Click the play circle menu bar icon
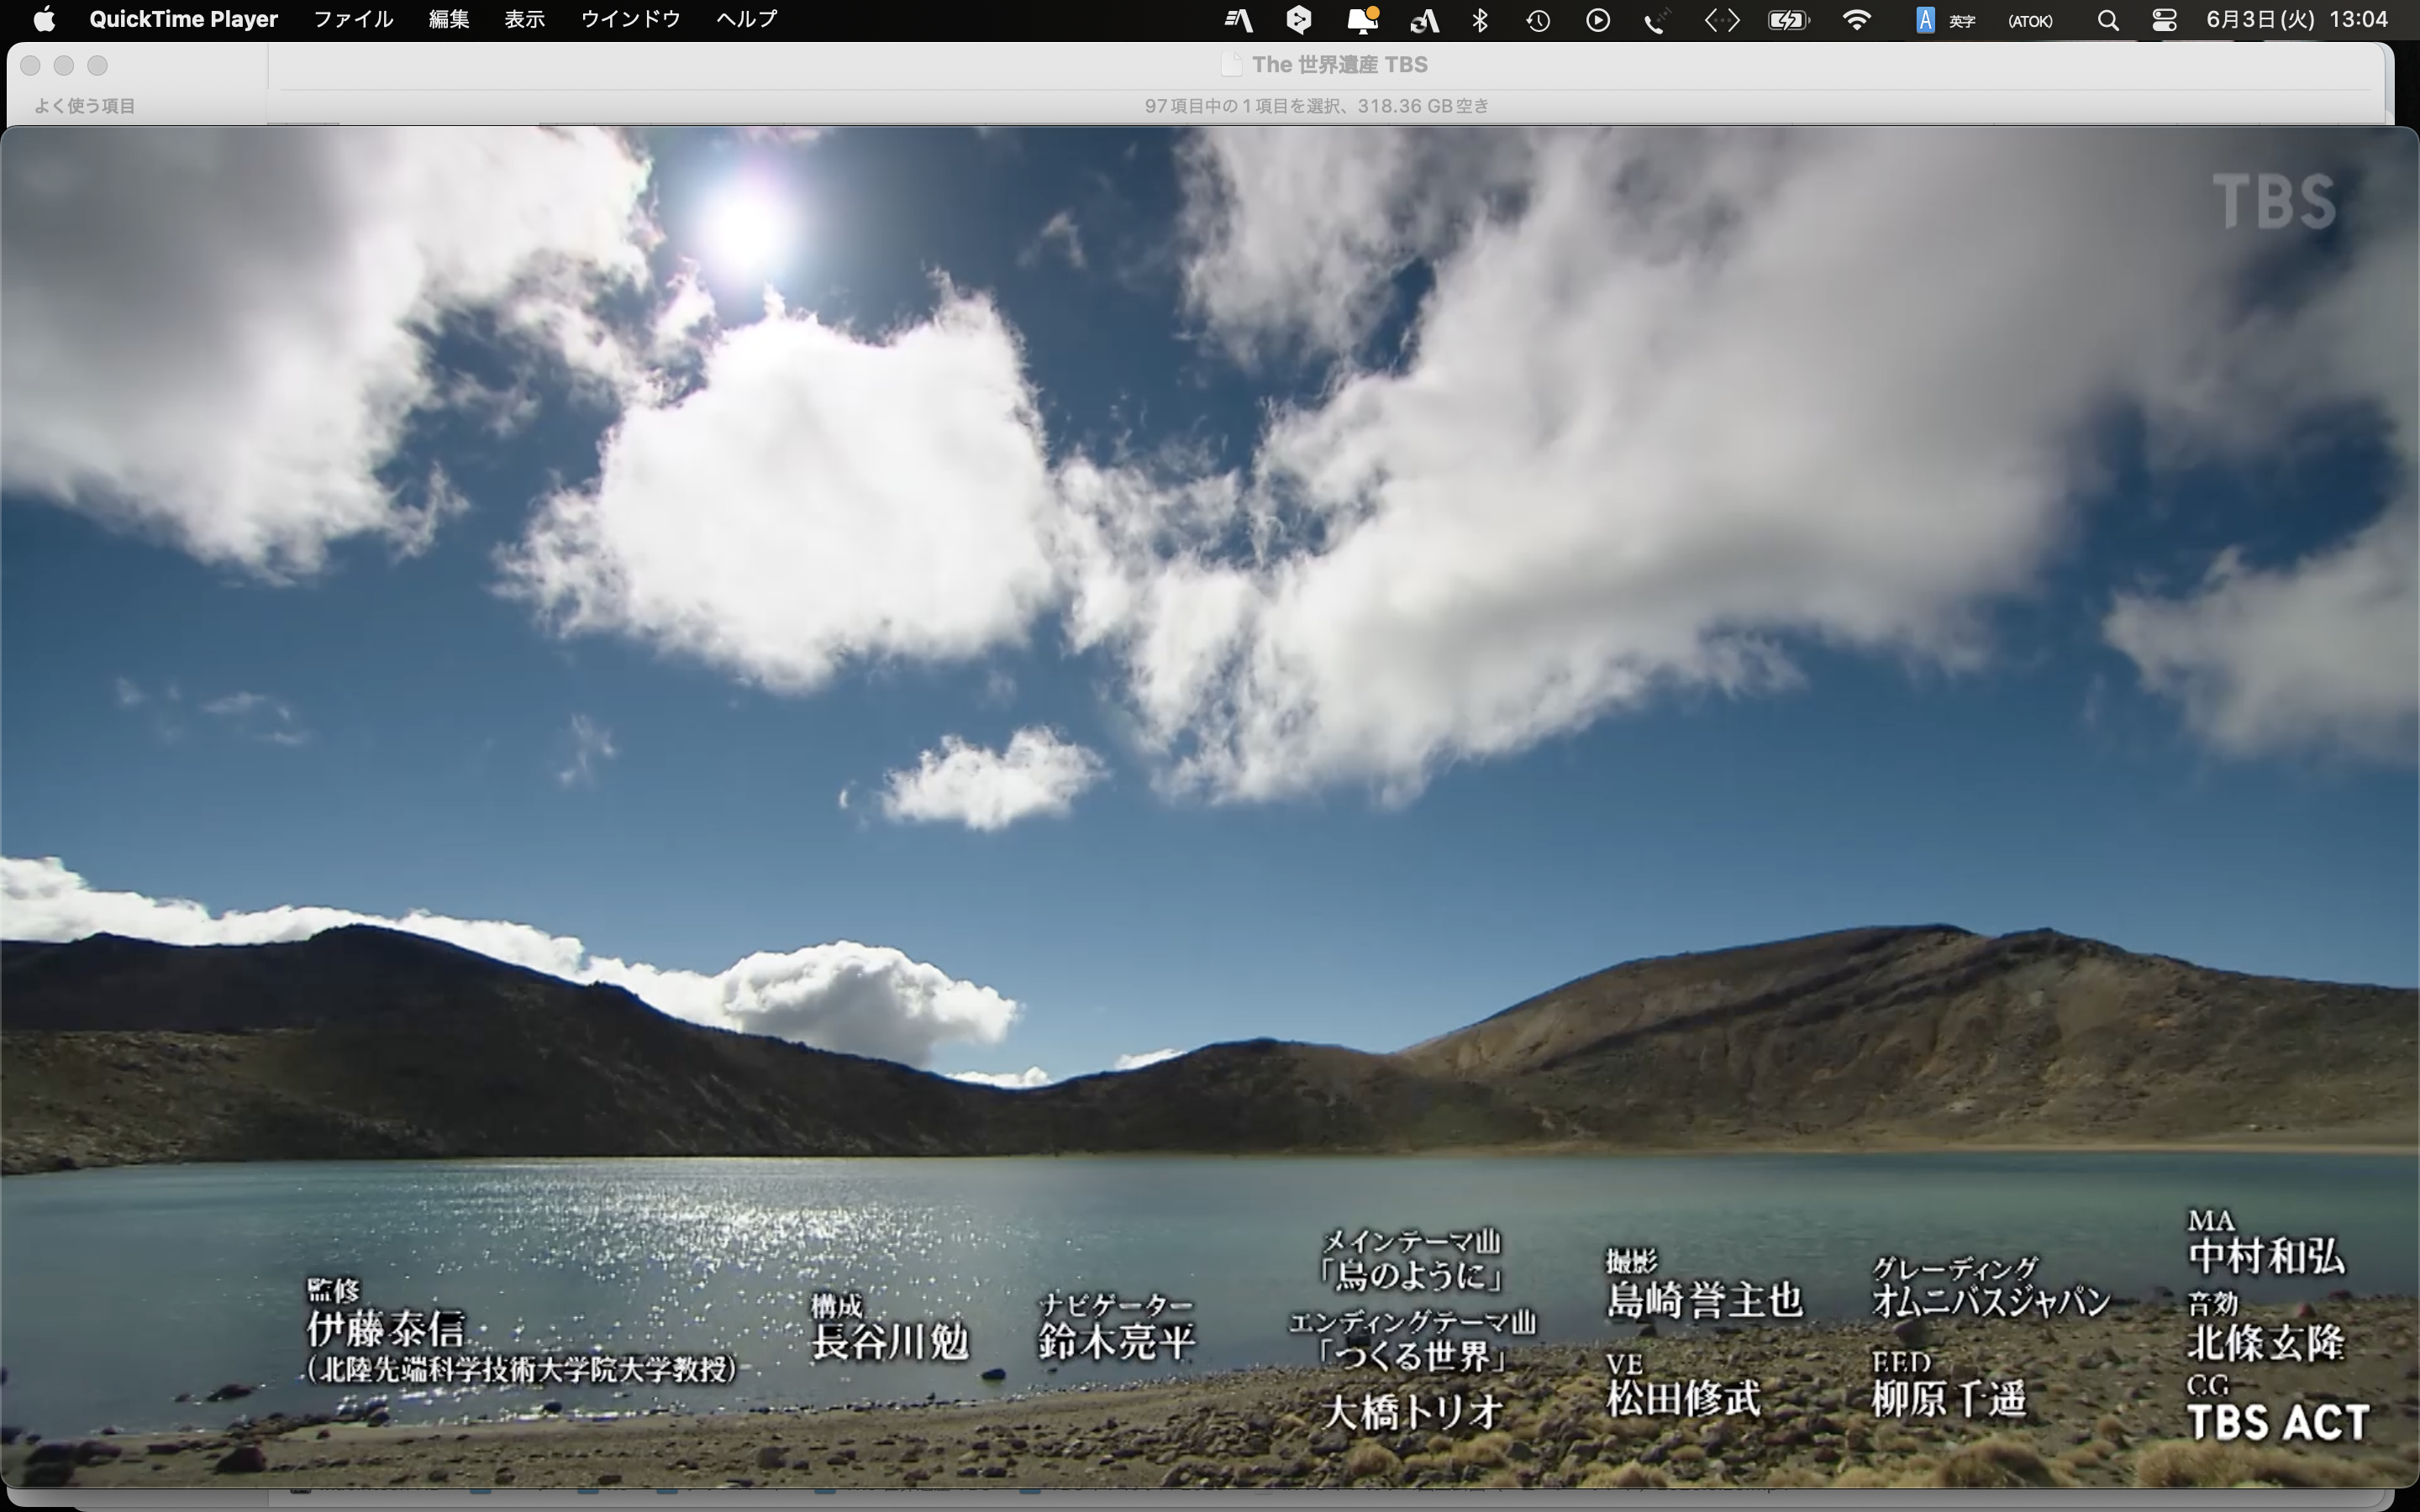Screen dimensions: 2420x1512 [x=1598, y=20]
